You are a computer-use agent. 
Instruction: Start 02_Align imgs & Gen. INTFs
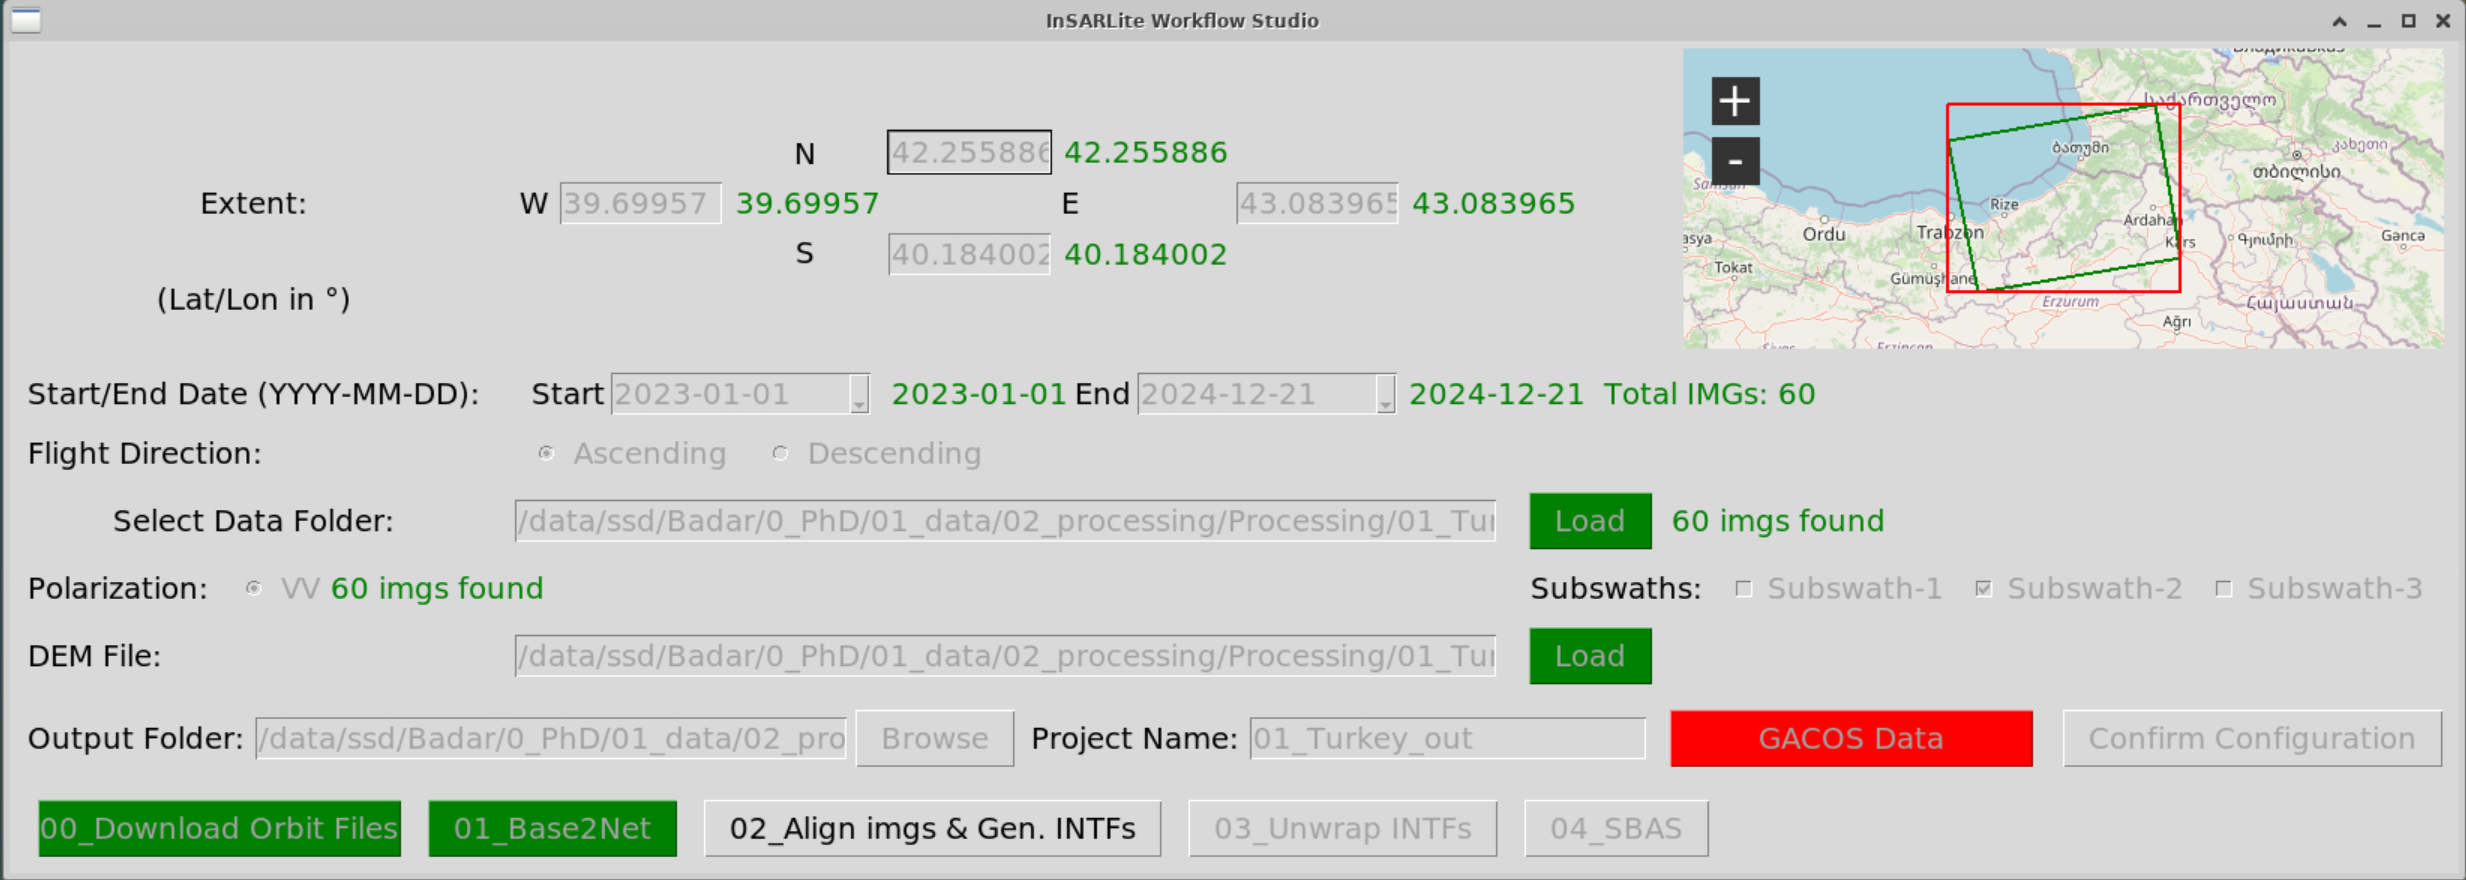click(933, 829)
